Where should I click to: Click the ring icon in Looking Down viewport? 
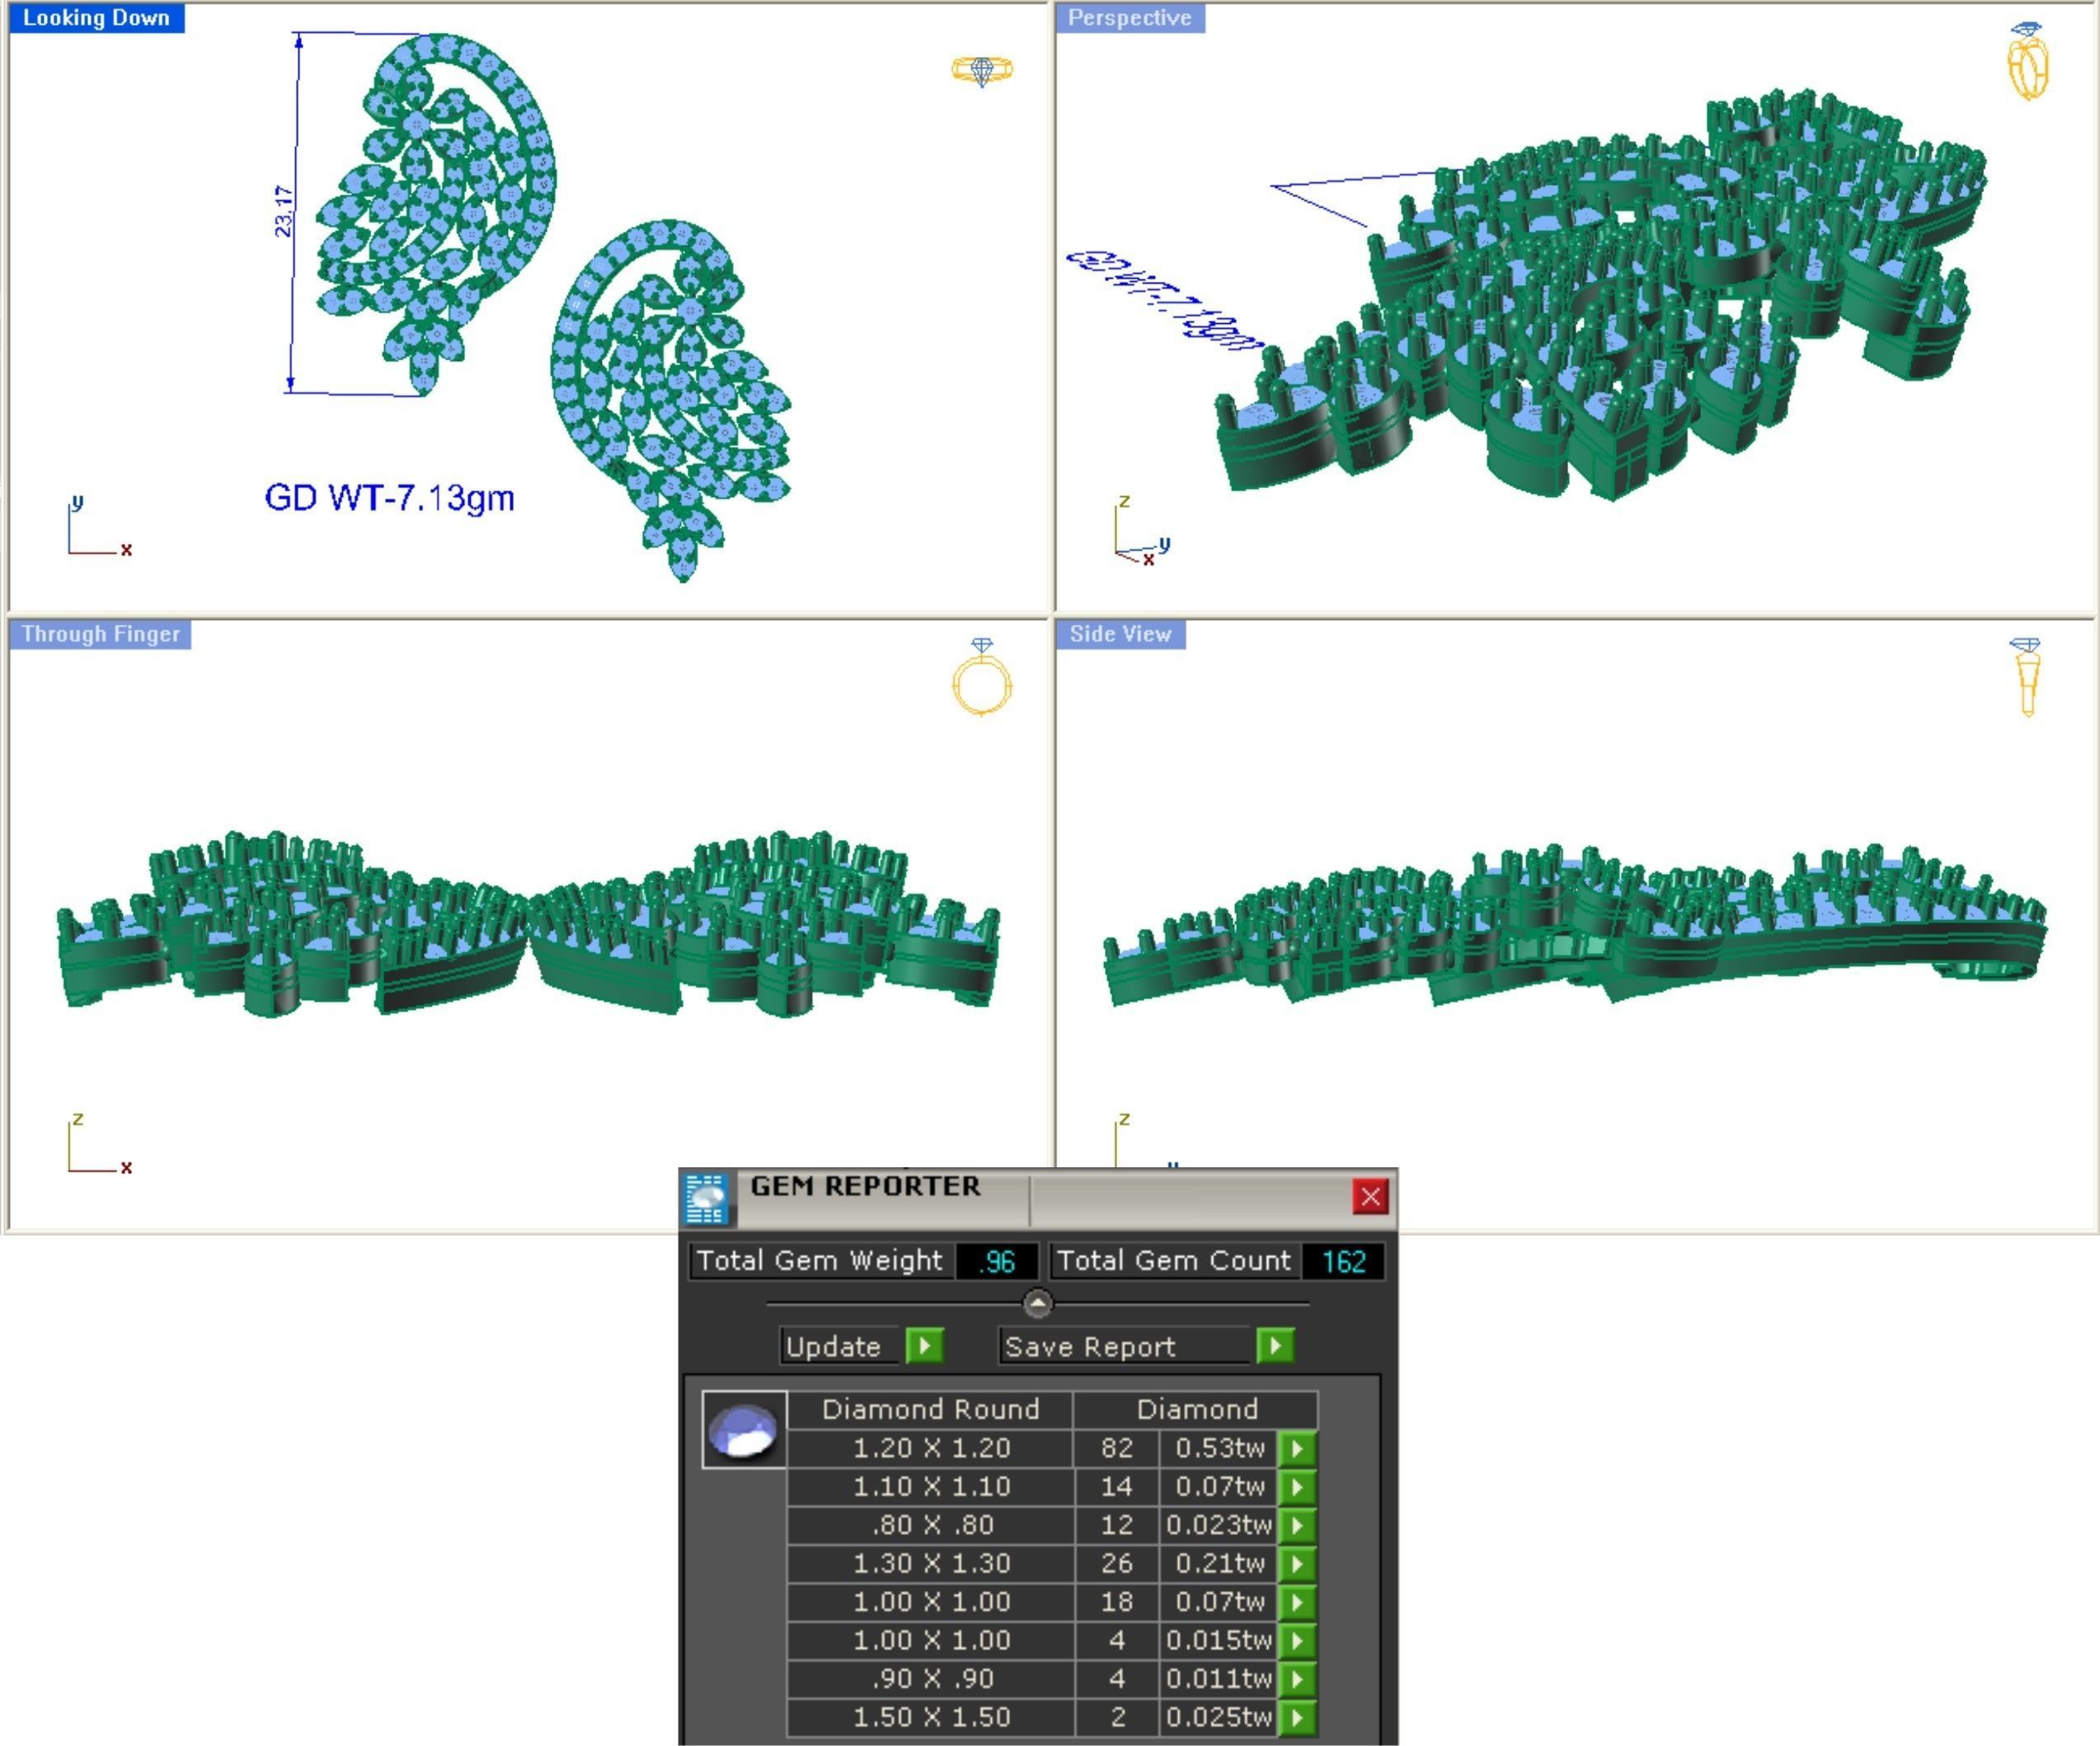pos(981,70)
